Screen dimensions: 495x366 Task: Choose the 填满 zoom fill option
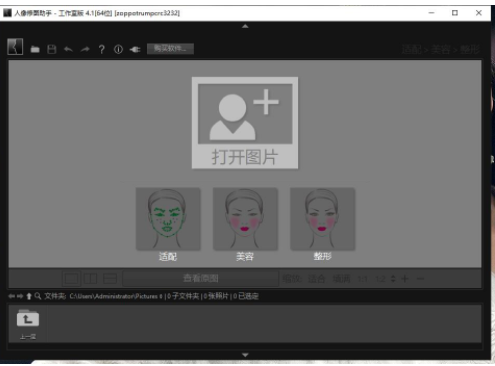point(342,278)
